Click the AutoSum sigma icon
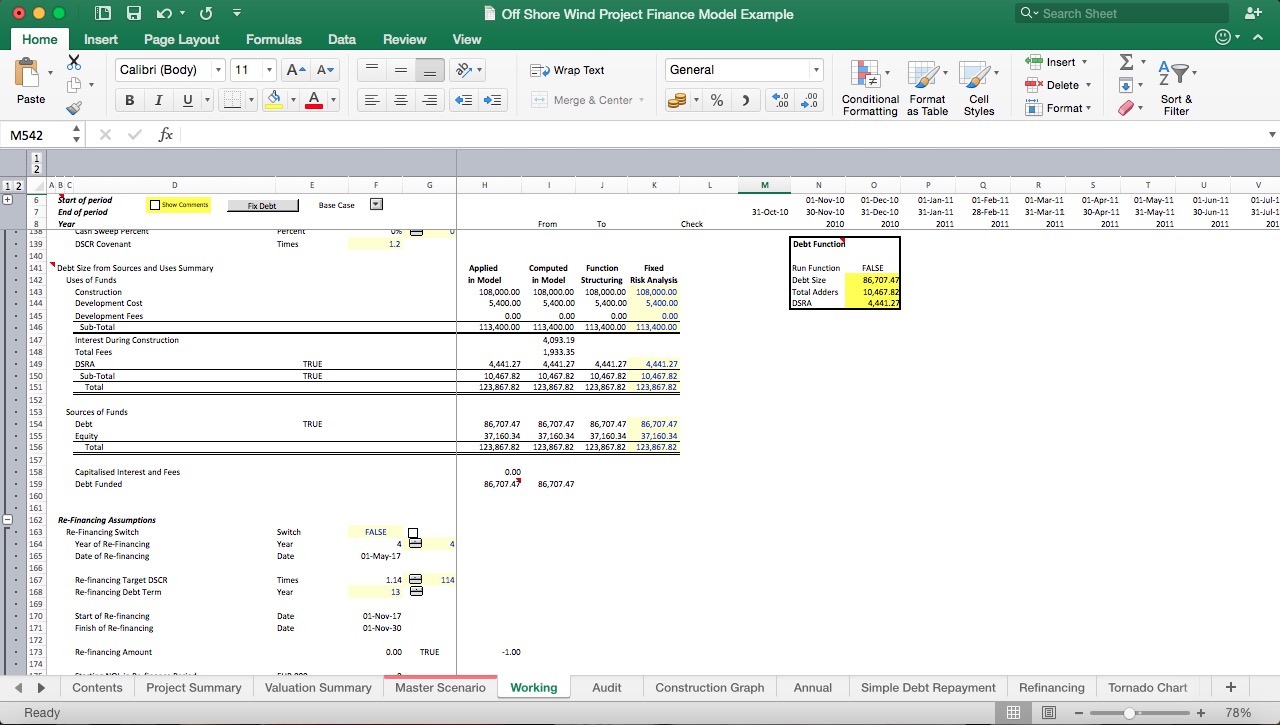This screenshot has width=1280, height=725. [1126, 62]
